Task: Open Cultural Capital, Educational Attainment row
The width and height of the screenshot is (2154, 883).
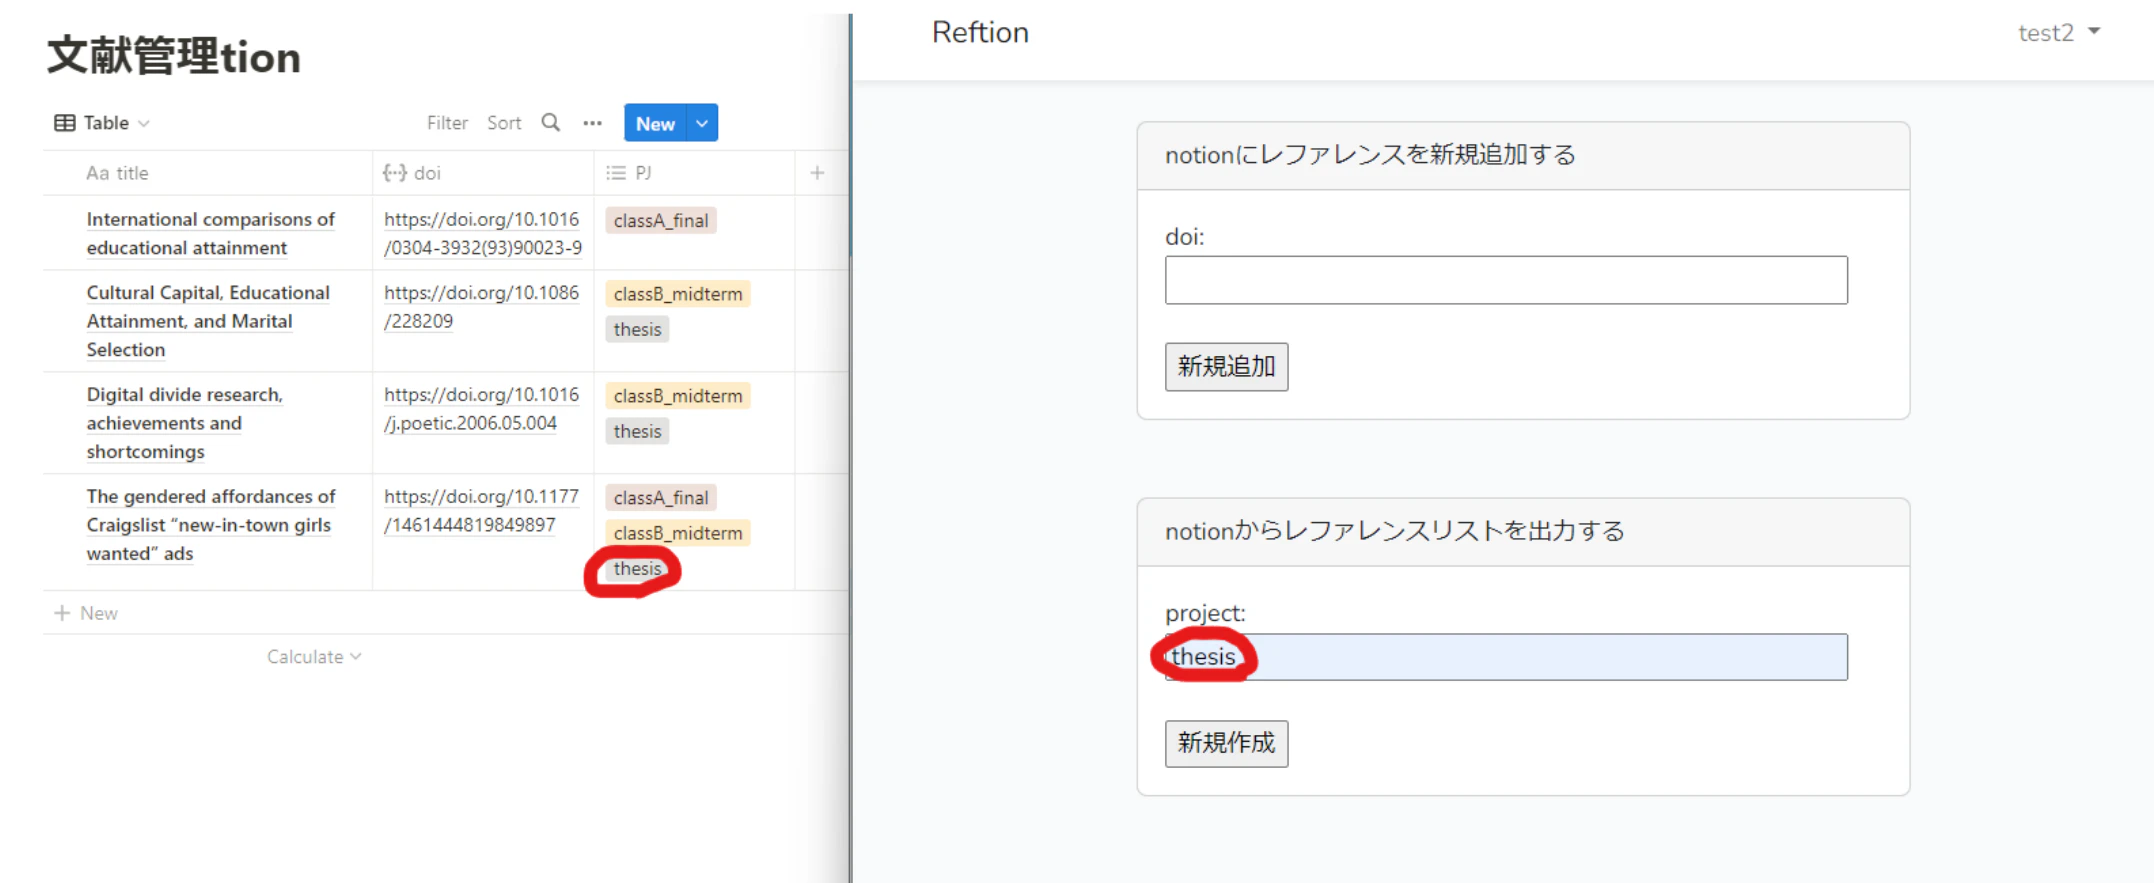Action: (208, 321)
